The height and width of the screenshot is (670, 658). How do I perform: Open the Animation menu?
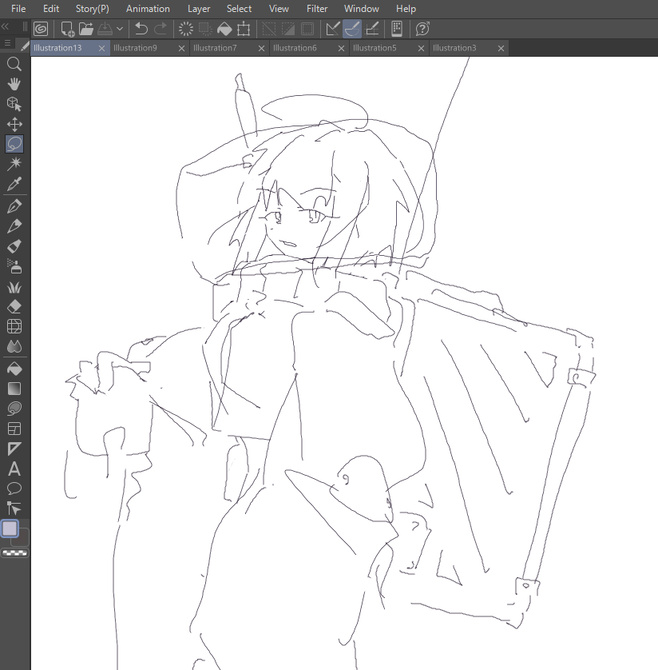point(148,9)
